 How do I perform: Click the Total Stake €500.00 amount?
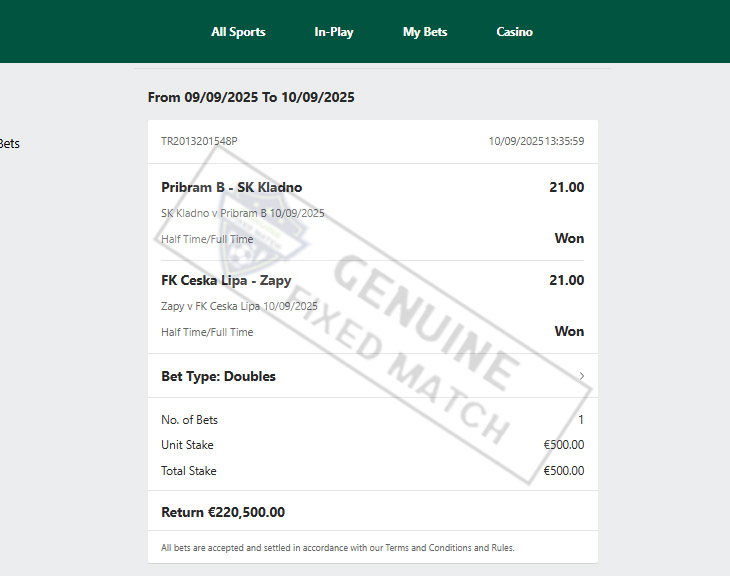tap(564, 470)
